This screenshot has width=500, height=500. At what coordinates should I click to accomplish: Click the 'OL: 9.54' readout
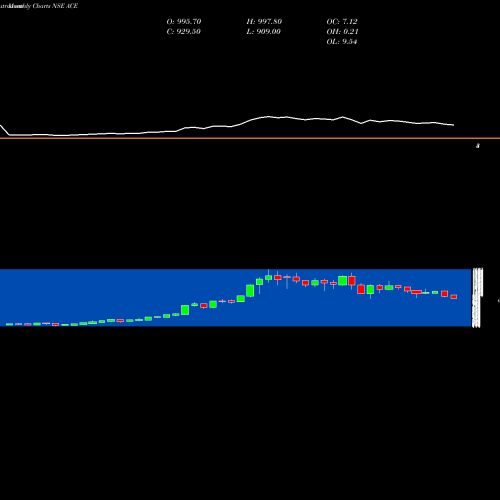342,42
